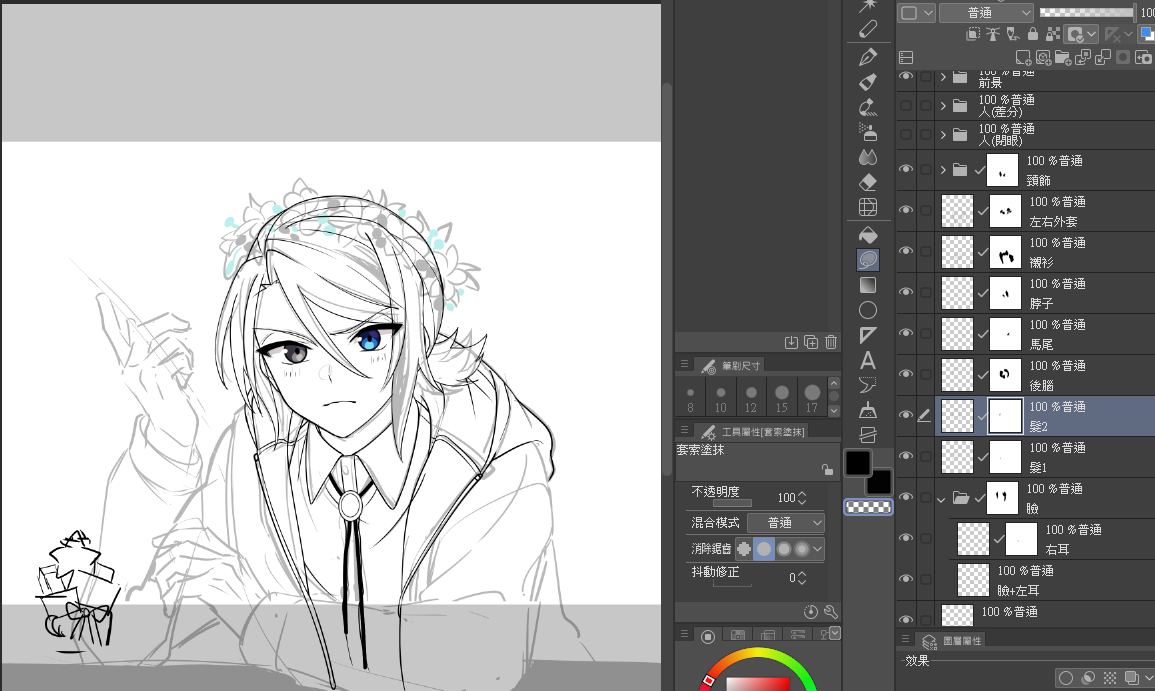The width and height of the screenshot is (1155, 691).
Task: Show the 人(閉眼) folder layer
Action: click(x=906, y=134)
